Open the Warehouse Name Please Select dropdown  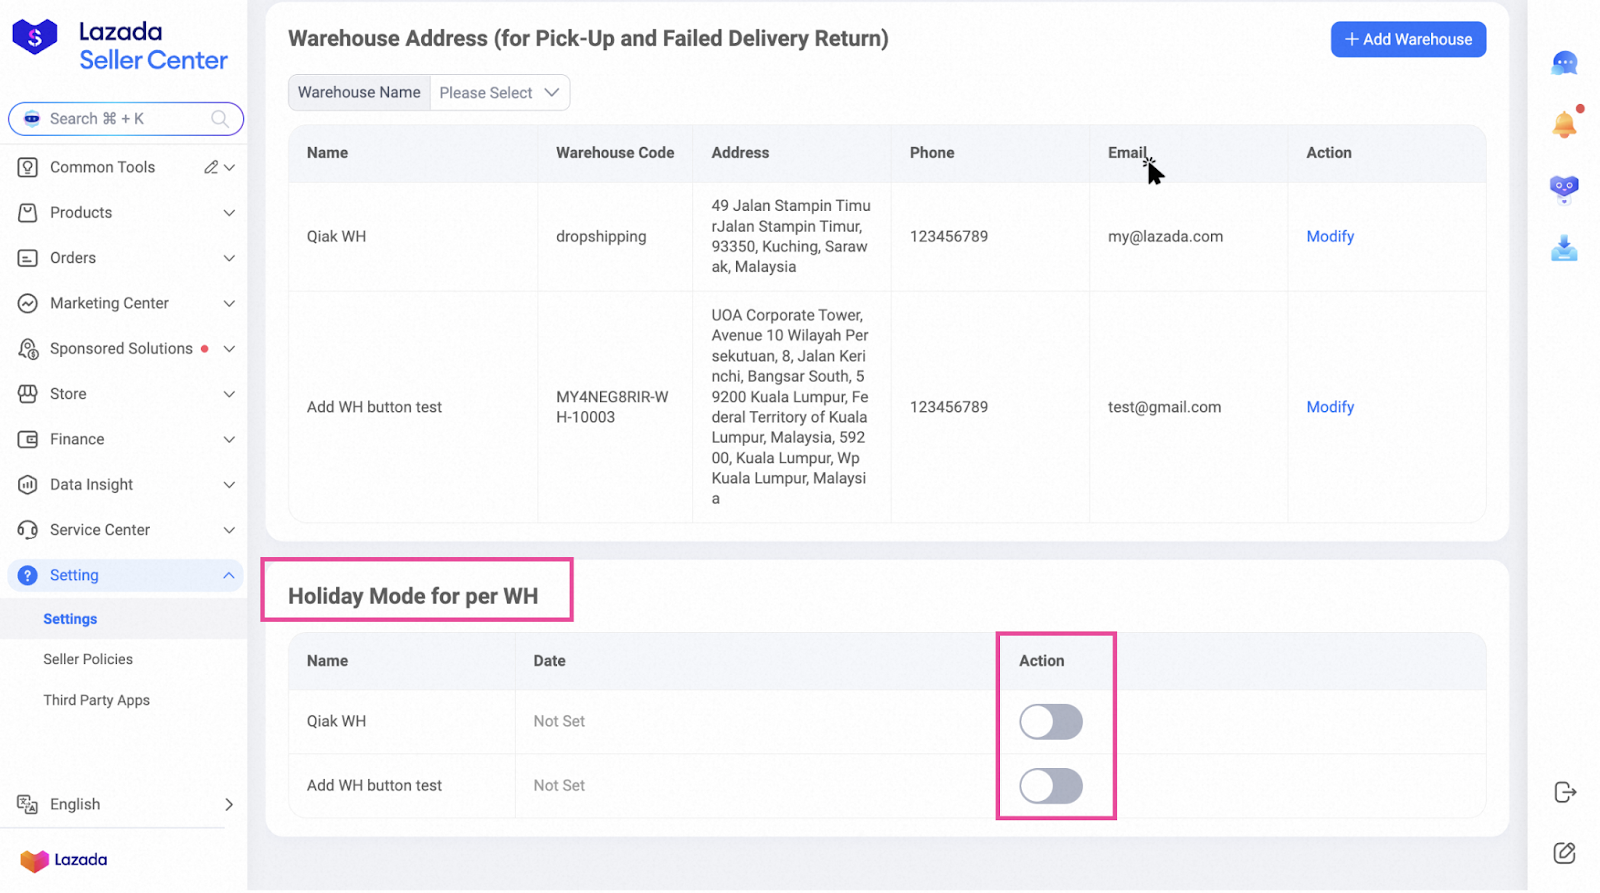[499, 93]
